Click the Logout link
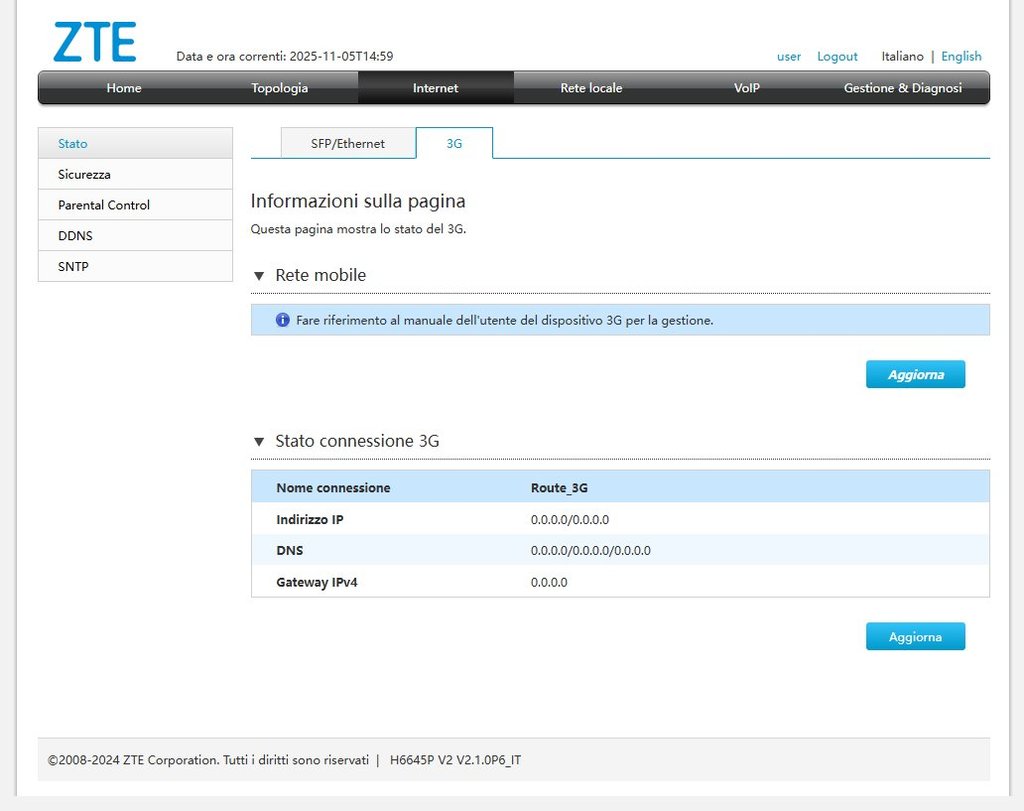The width and height of the screenshot is (1024, 811). (x=837, y=57)
